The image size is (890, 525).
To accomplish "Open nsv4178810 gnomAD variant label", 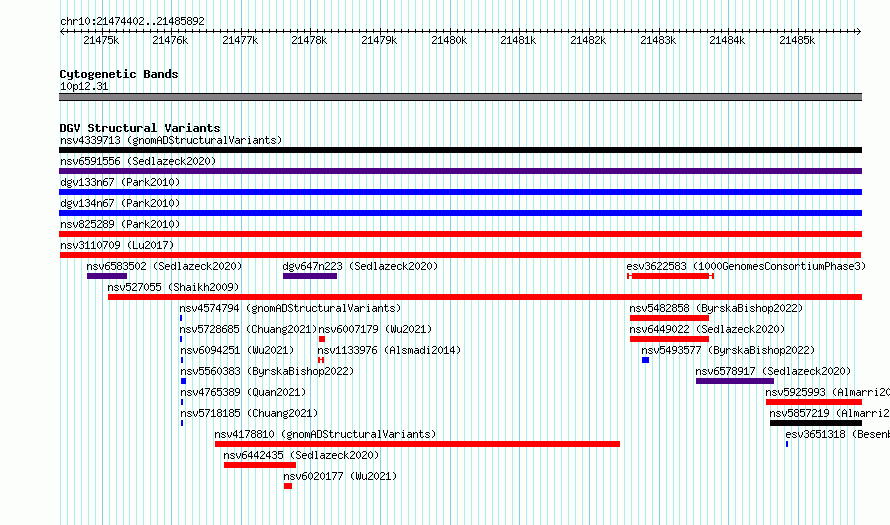I will coord(325,434).
